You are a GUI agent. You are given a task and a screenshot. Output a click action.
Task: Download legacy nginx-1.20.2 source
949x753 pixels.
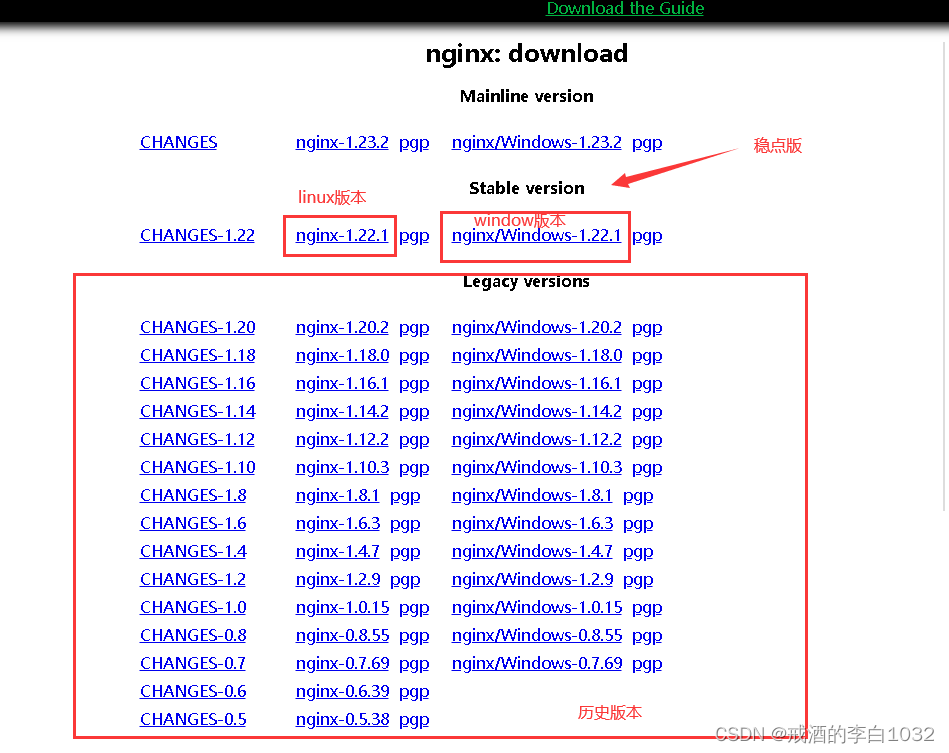point(342,327)
